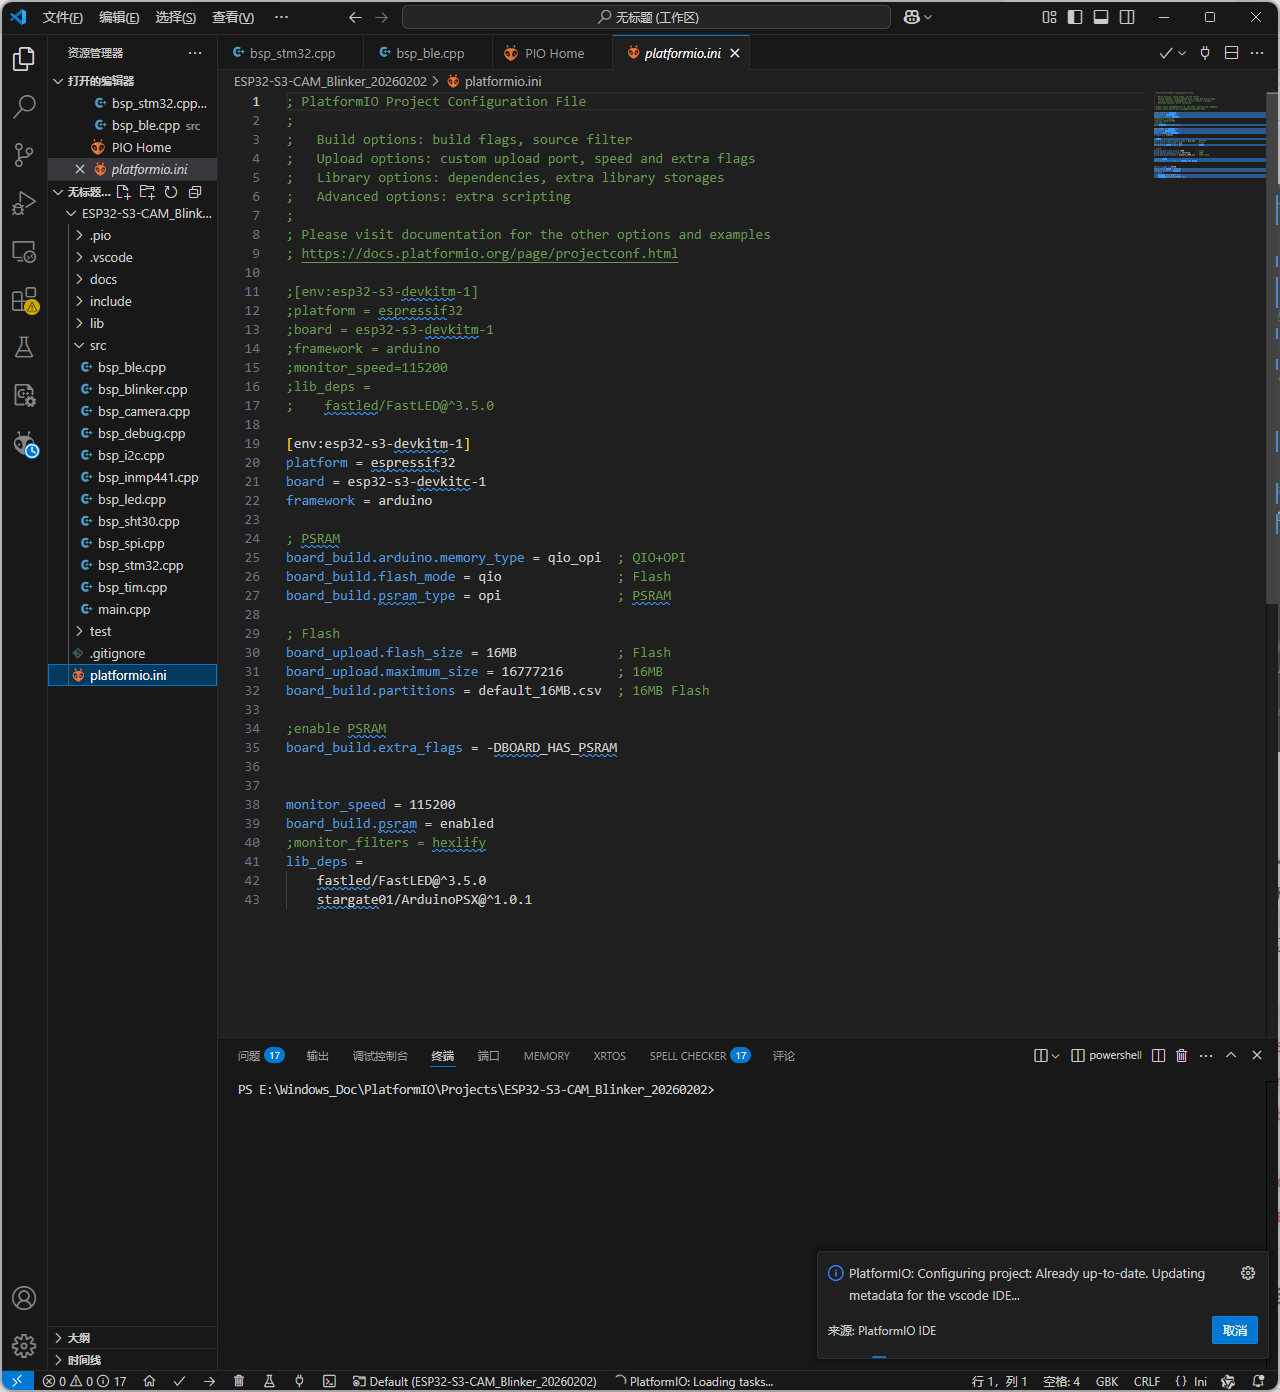Click New File icon in explorer header
The height and width of the screenshot is (1392, 1280).
[x=123, y=192]
